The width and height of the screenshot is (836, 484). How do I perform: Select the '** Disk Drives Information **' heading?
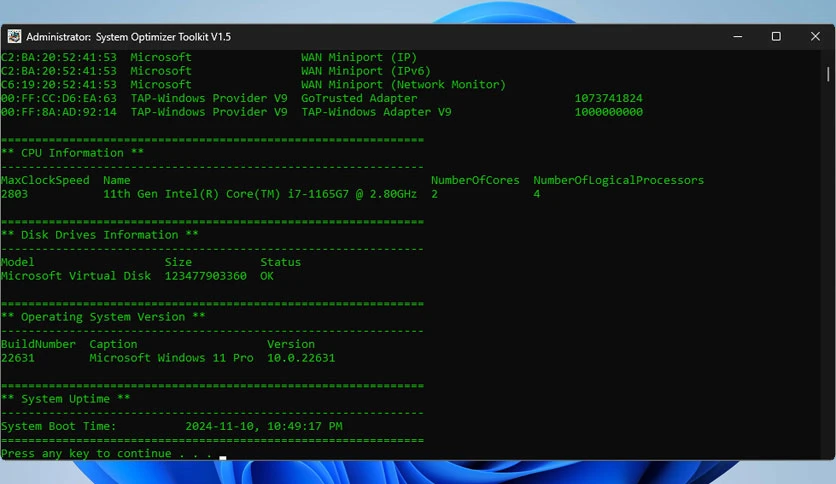100,235
